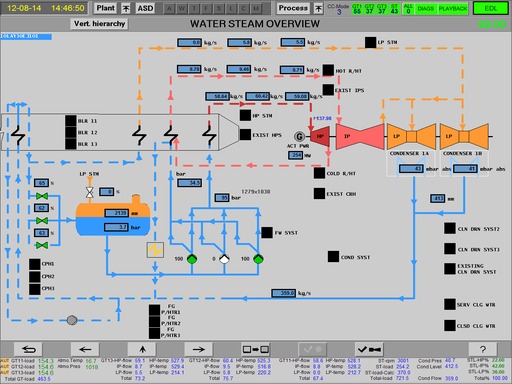Click the checkmark acknowledge icon

pyautogui.click(x=369, y=349)
